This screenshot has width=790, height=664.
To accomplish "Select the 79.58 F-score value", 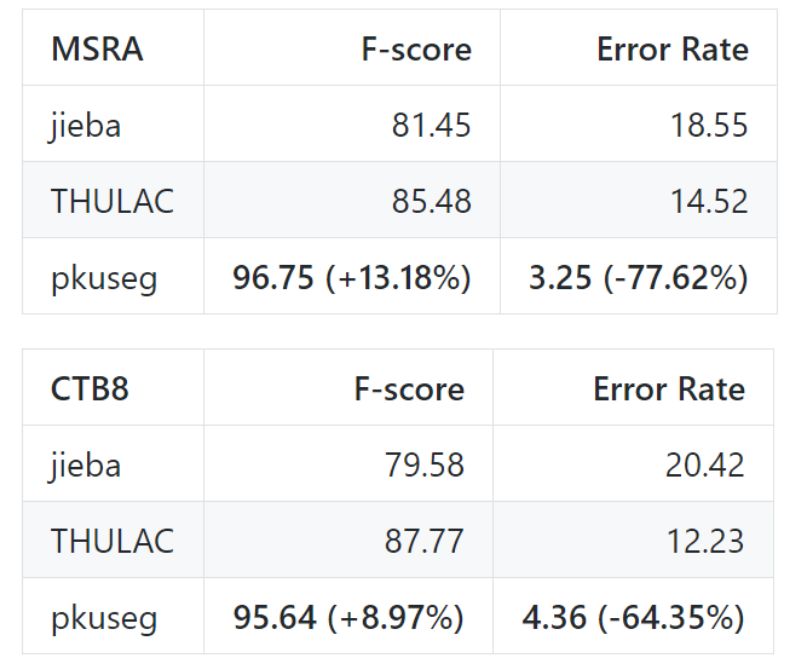I will click(424, 465).
